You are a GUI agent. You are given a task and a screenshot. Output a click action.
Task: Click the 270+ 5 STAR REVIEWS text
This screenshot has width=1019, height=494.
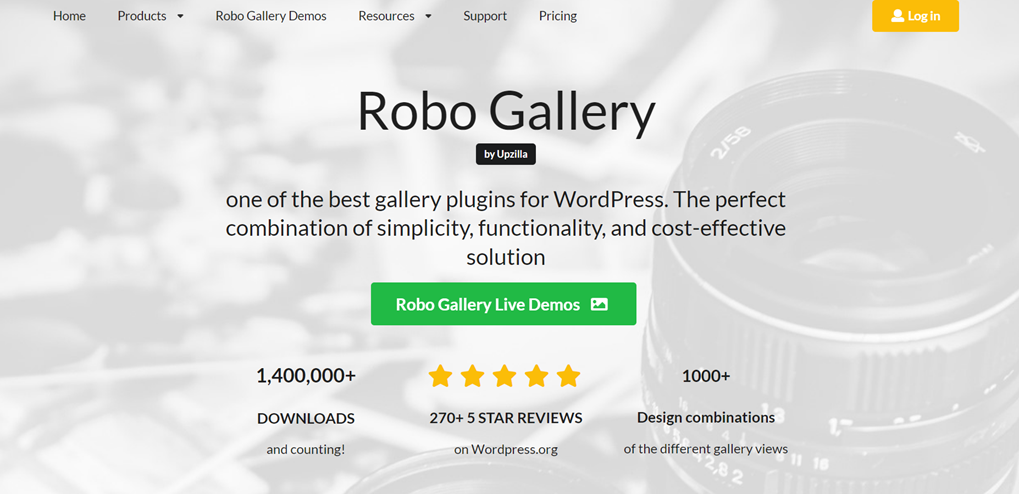[x=506, y=418]
